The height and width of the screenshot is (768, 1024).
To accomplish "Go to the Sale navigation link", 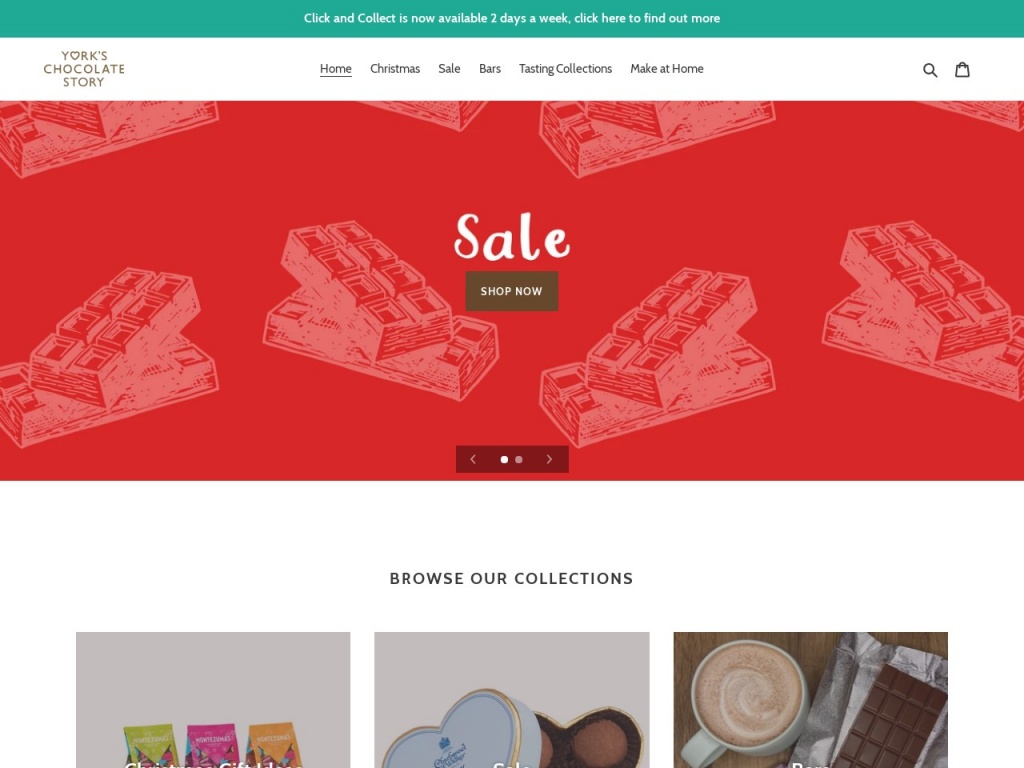I will [449, 69].
